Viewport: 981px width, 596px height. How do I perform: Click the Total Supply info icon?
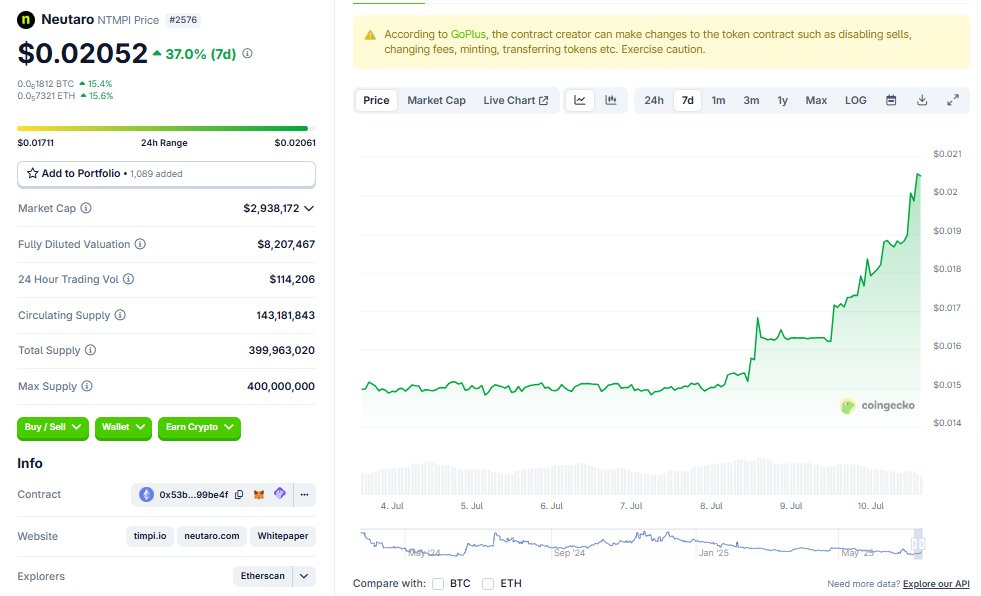[91, 350]
